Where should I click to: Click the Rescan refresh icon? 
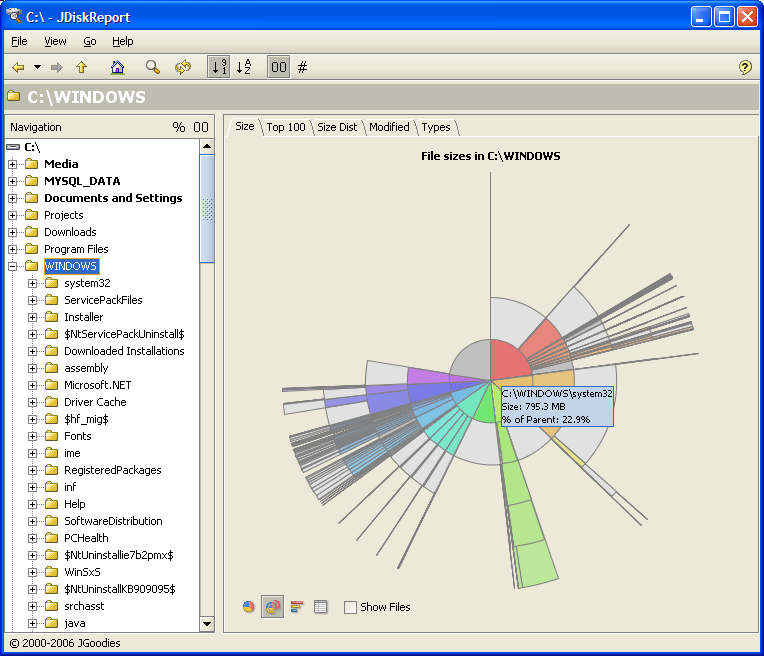(x=183, y=67)
